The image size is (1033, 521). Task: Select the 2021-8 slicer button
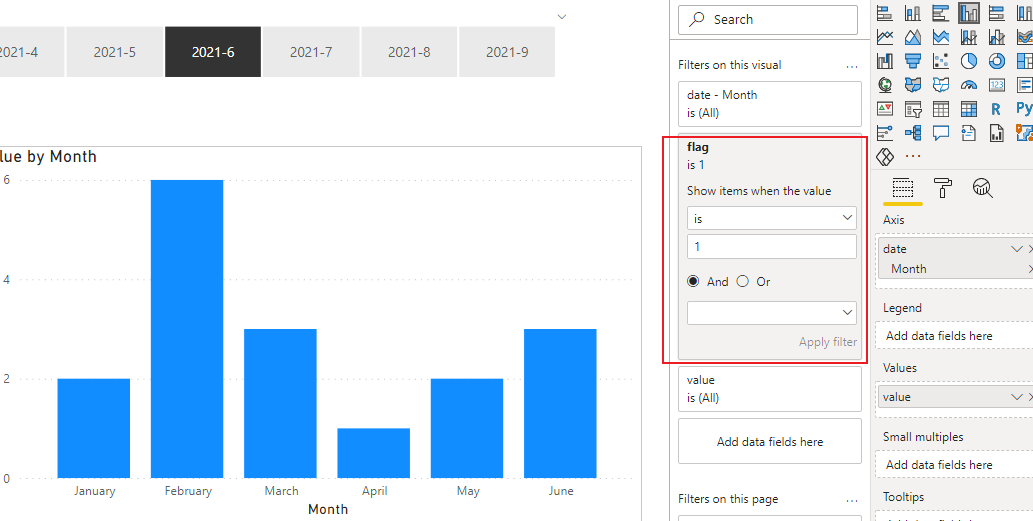409,52
